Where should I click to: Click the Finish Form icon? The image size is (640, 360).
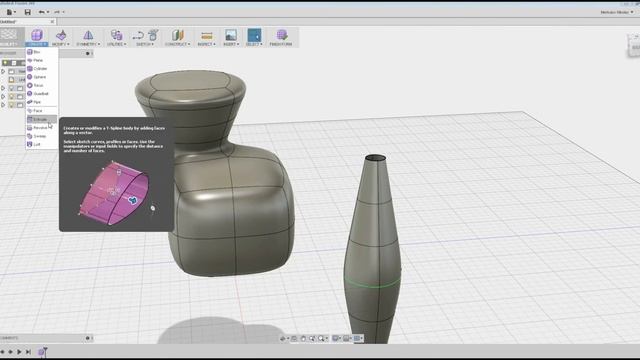281,35
